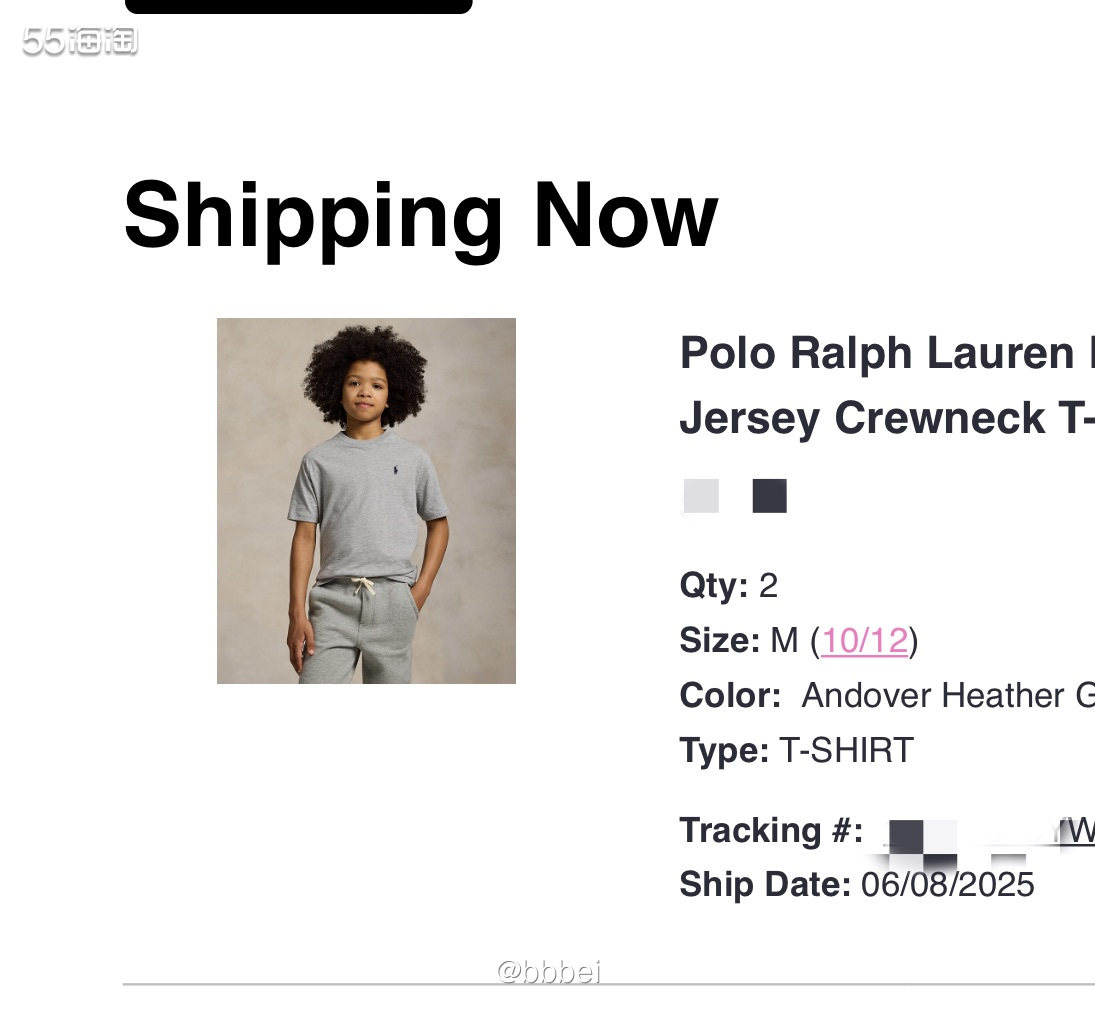The width and height of the screenshot is (1095, 1016).
Task: Click the Tracking # label
Action: click(x=772, y=830)
